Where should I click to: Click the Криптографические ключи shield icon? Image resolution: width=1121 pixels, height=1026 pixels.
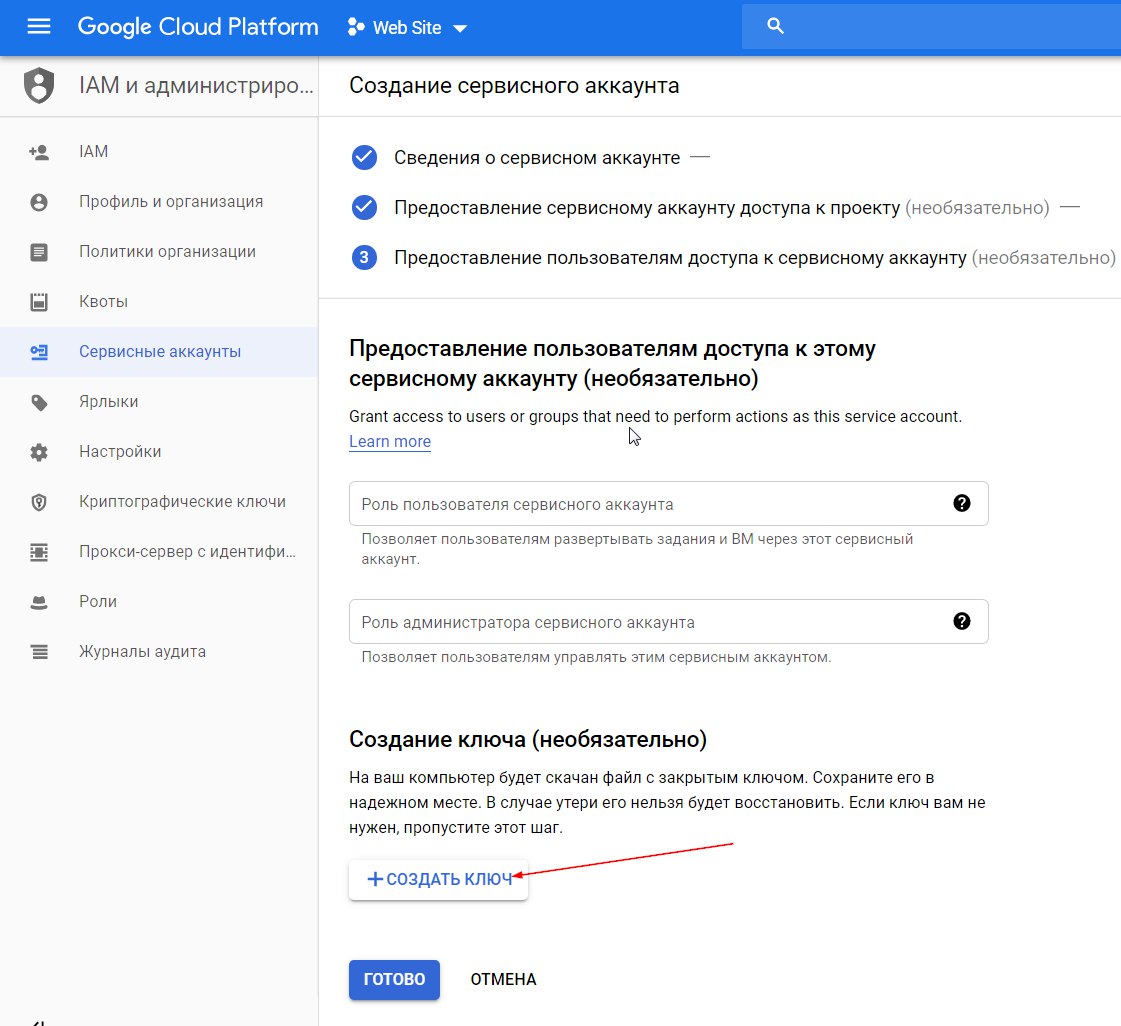point(39,503)
